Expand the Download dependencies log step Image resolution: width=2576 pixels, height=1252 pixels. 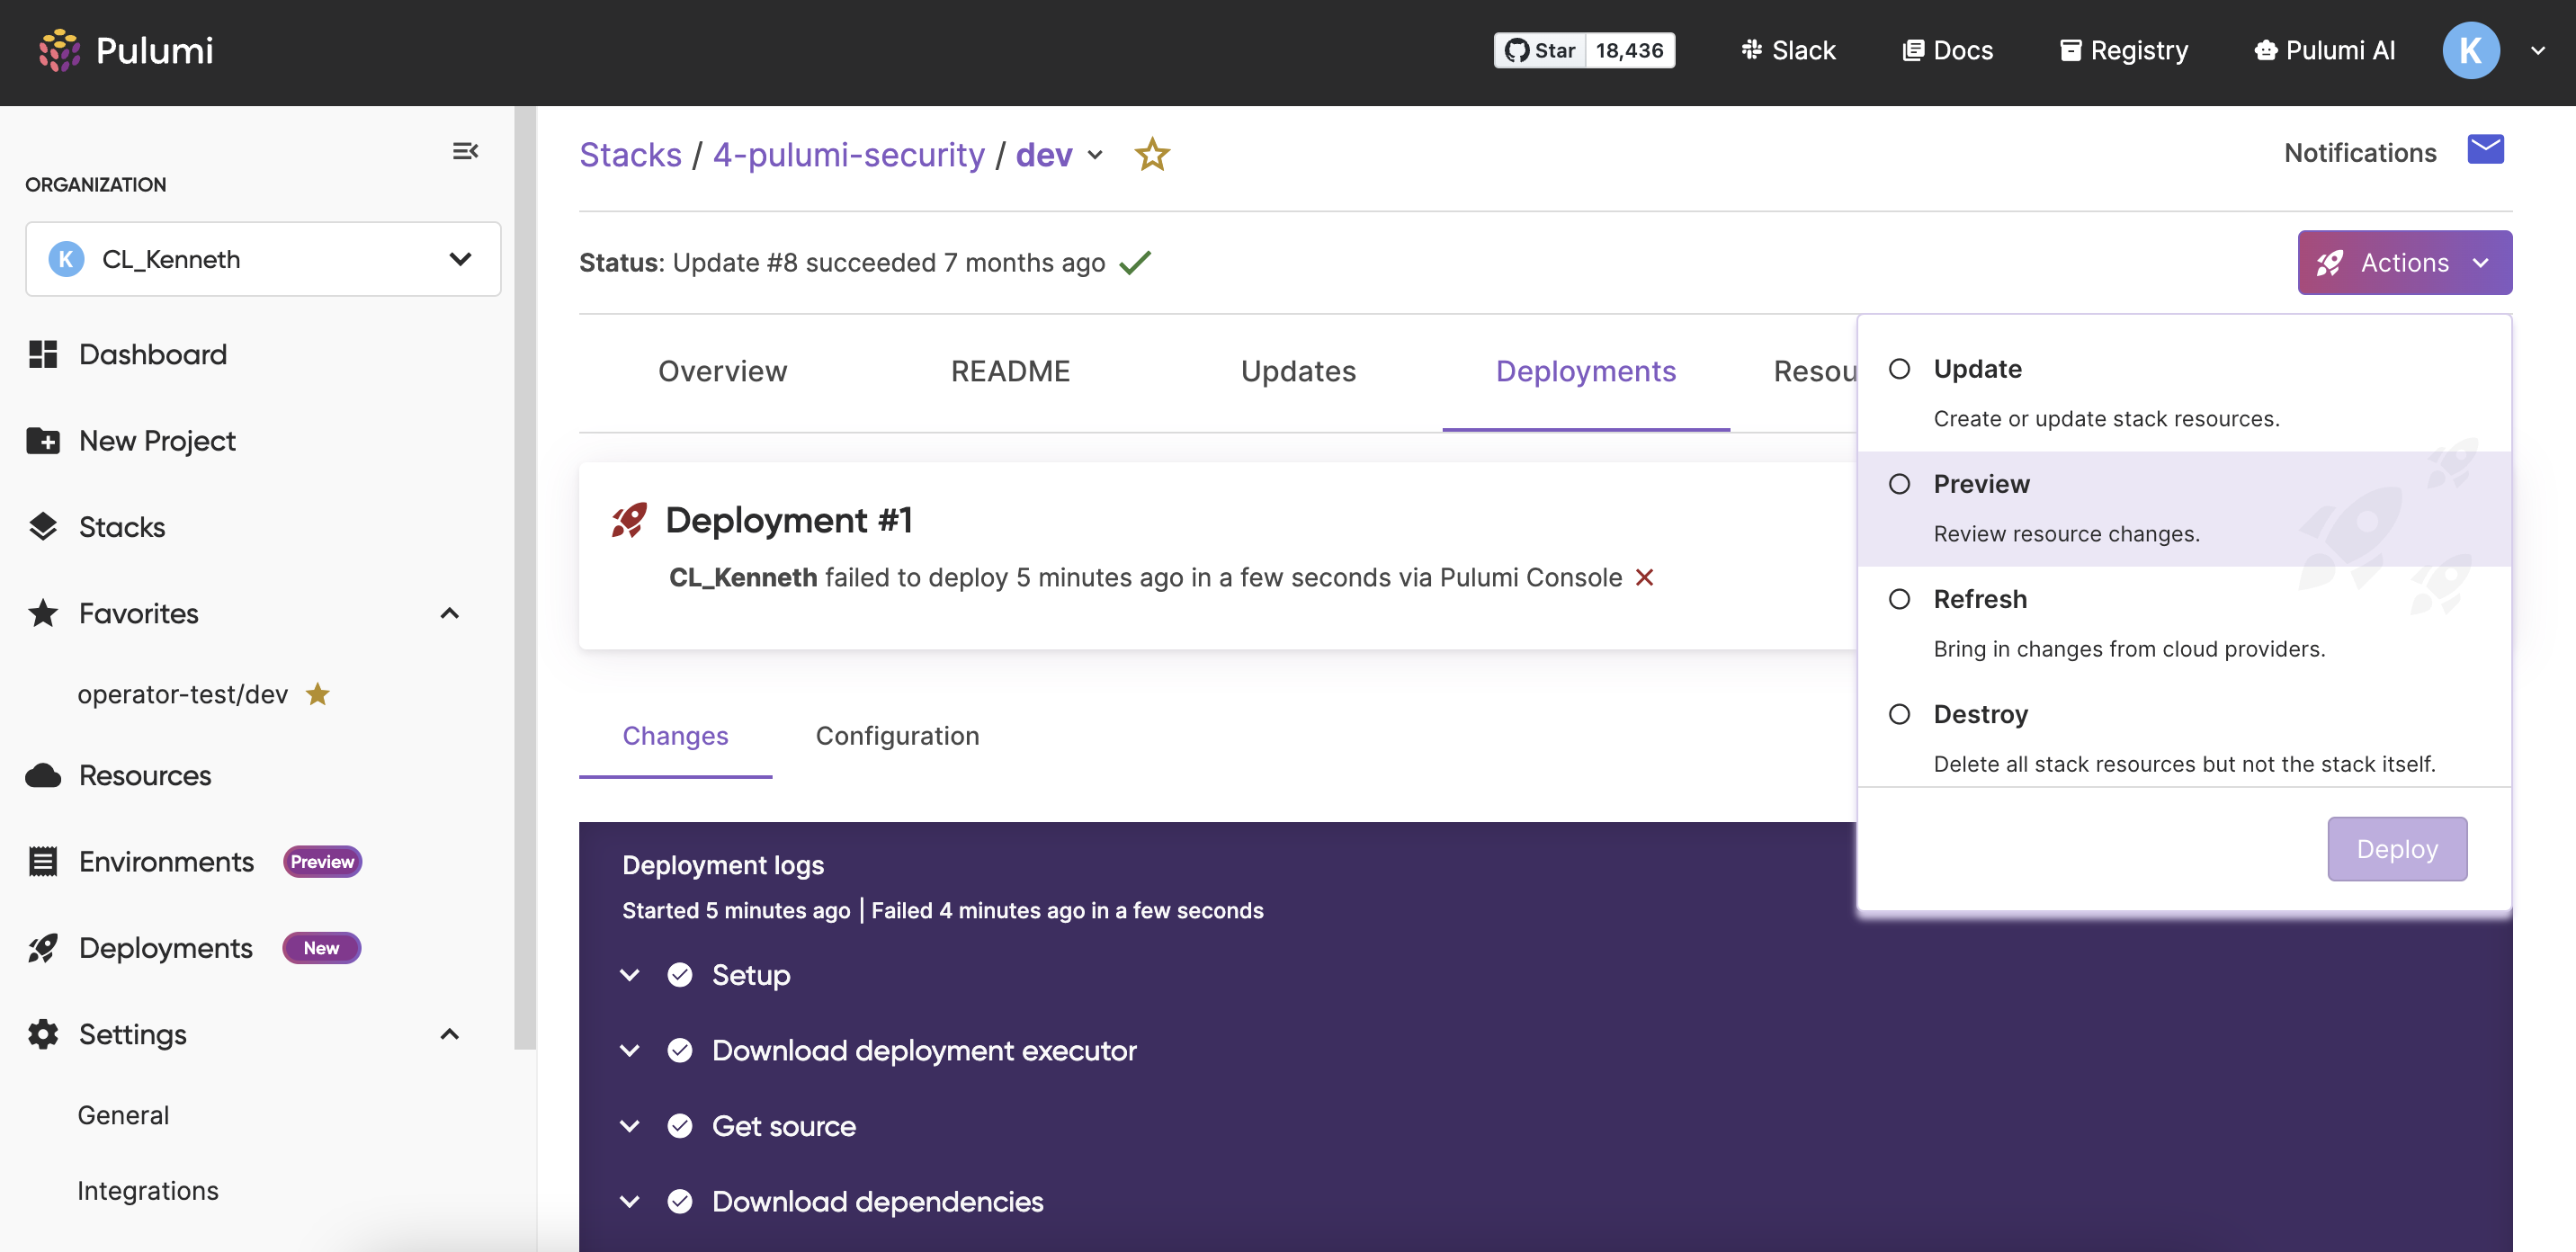point(630,1201)
